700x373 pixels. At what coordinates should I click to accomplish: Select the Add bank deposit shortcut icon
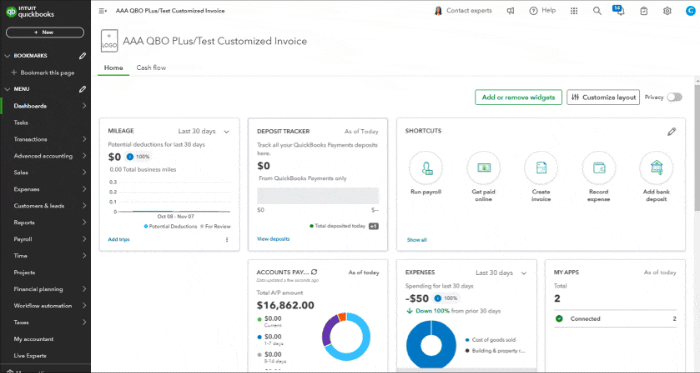[656, 168]
